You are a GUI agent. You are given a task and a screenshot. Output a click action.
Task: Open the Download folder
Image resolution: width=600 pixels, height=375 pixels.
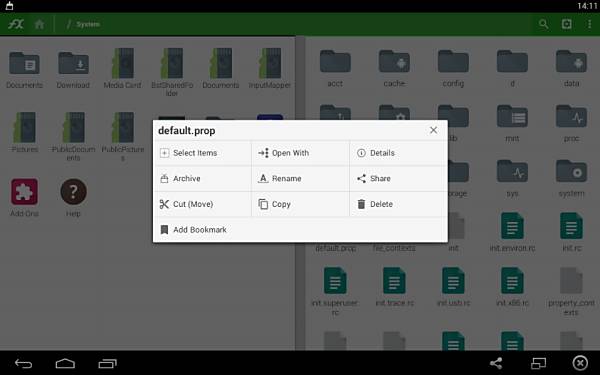click(x=73, y=70)
